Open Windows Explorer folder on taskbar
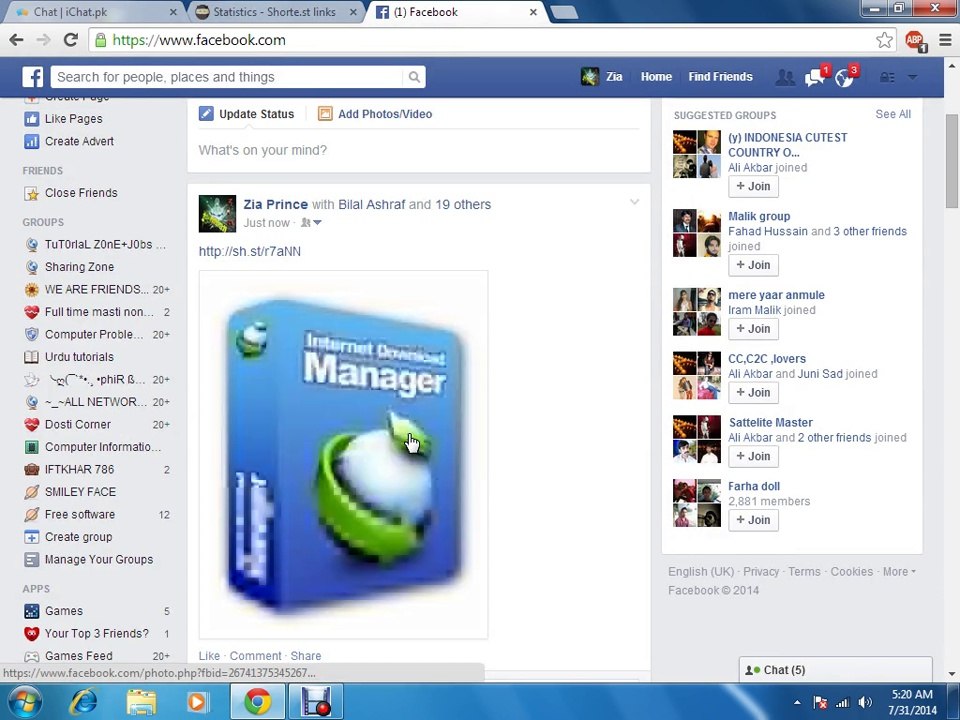 pyautogui.click(x=141, y=702)
